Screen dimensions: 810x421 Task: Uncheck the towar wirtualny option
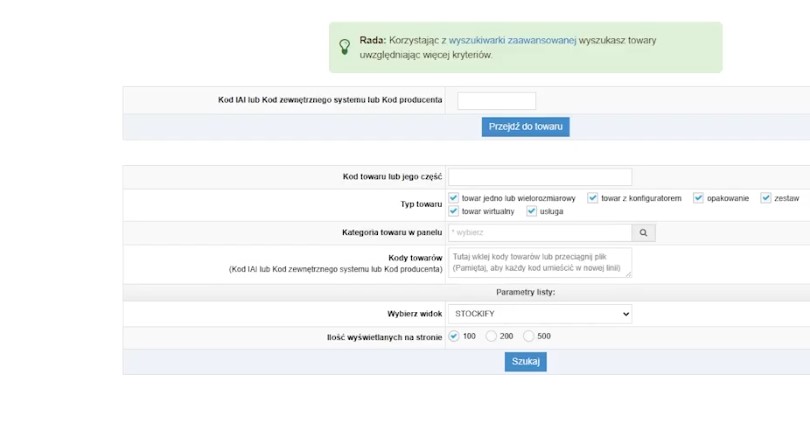click(454, 211)
